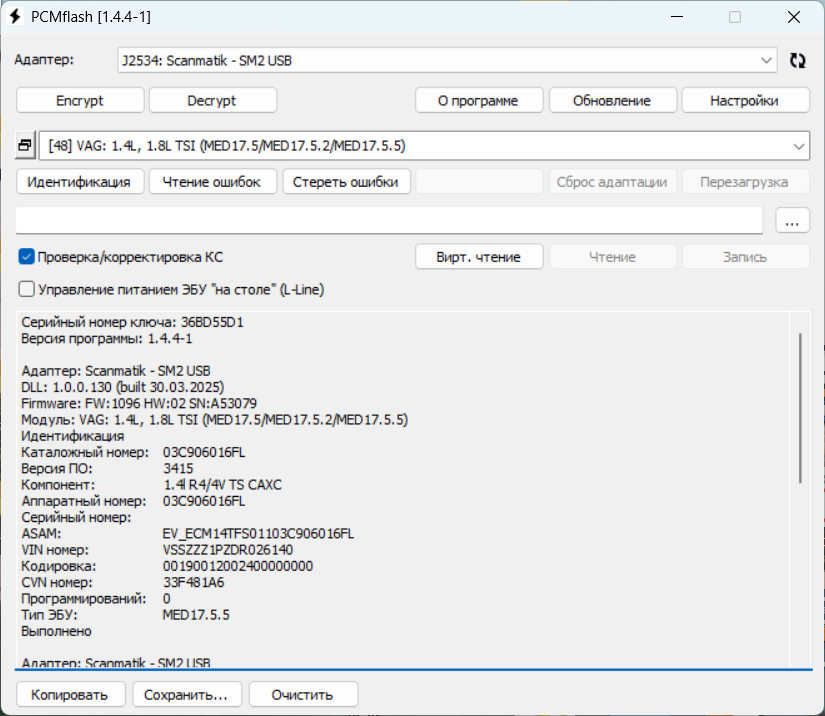Viewport: 825px width, 716px height.
Task: Expand the VAG module selection dropdown
Action: click(x=798, y=146)
